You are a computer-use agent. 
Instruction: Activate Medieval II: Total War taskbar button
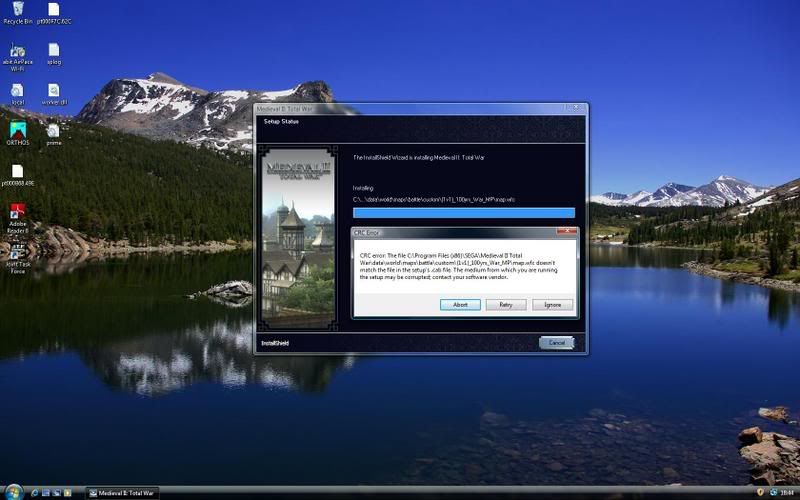122,493
